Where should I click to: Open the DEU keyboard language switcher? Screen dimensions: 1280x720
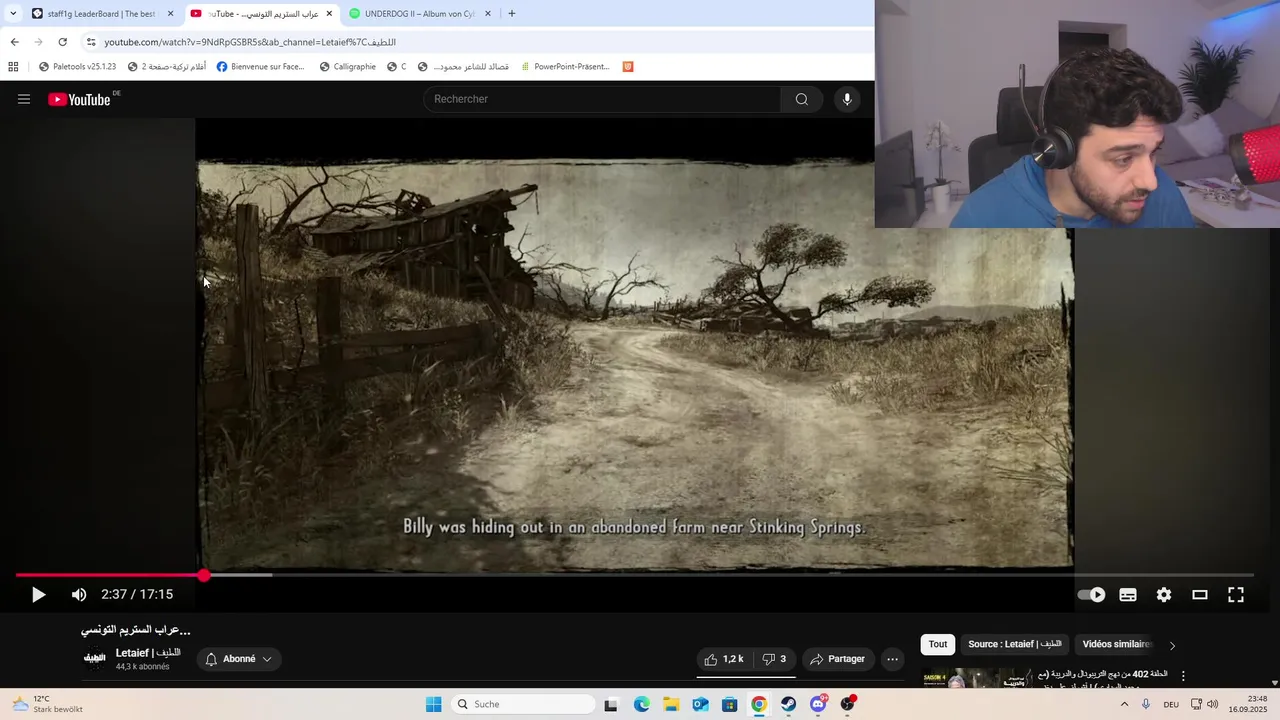tap(1171, 705)
